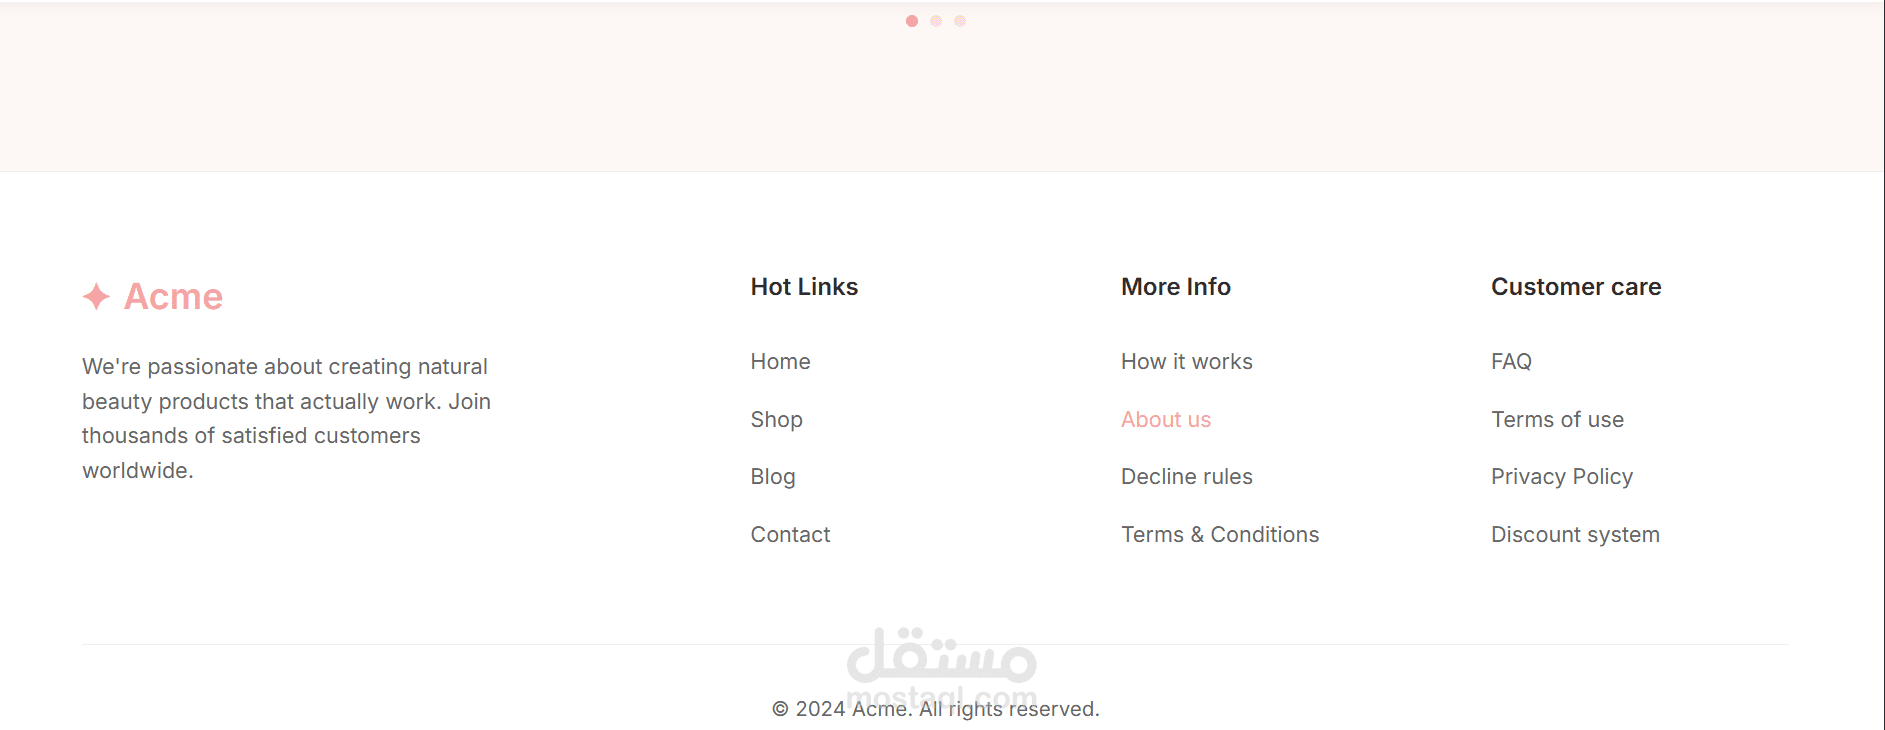Viewport: 1885px width, 730px height.
Task: Click the Terms of use link
Action: (x=1556, y=420)
